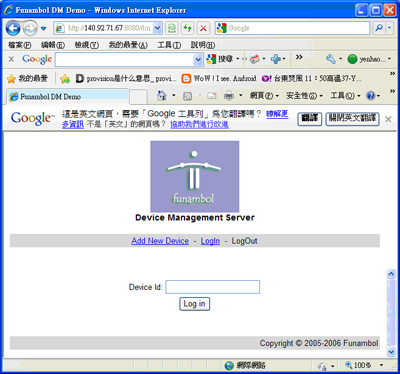The height and width of the screenshot is (374, 400).
Task: Click the Funambol logo image
Action: pos(195,176)
